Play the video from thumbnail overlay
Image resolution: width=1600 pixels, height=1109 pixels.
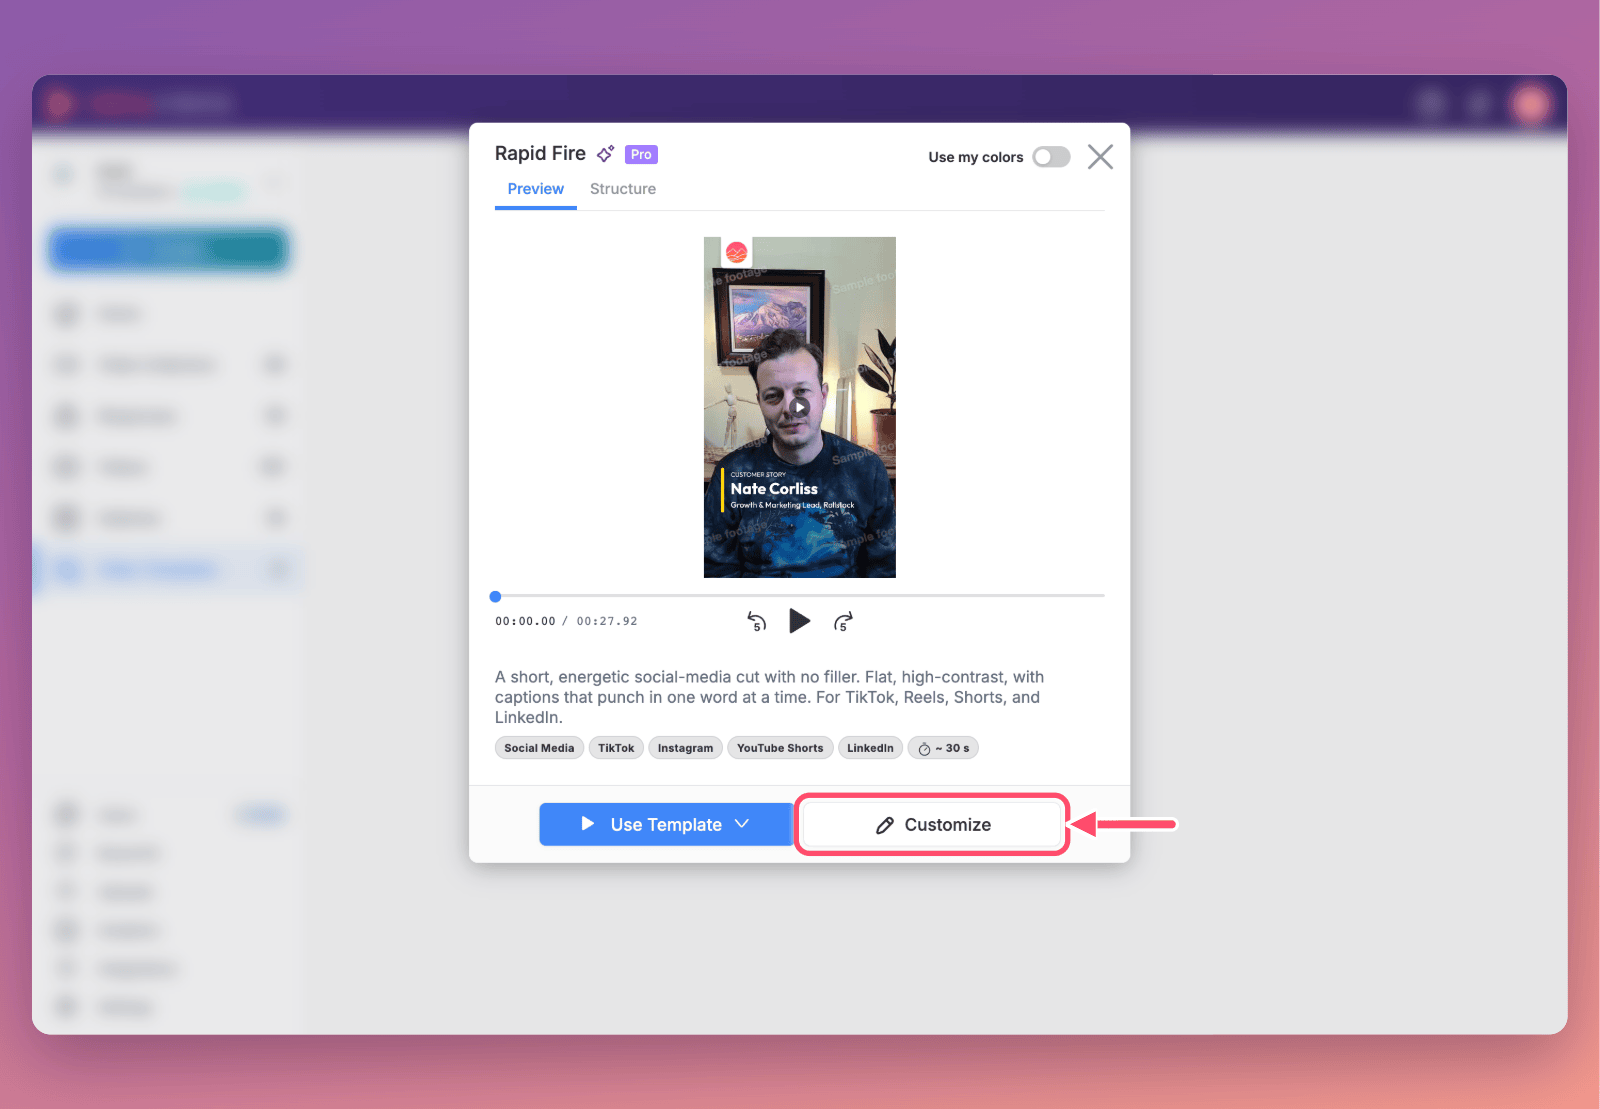[x=799, y=407]
